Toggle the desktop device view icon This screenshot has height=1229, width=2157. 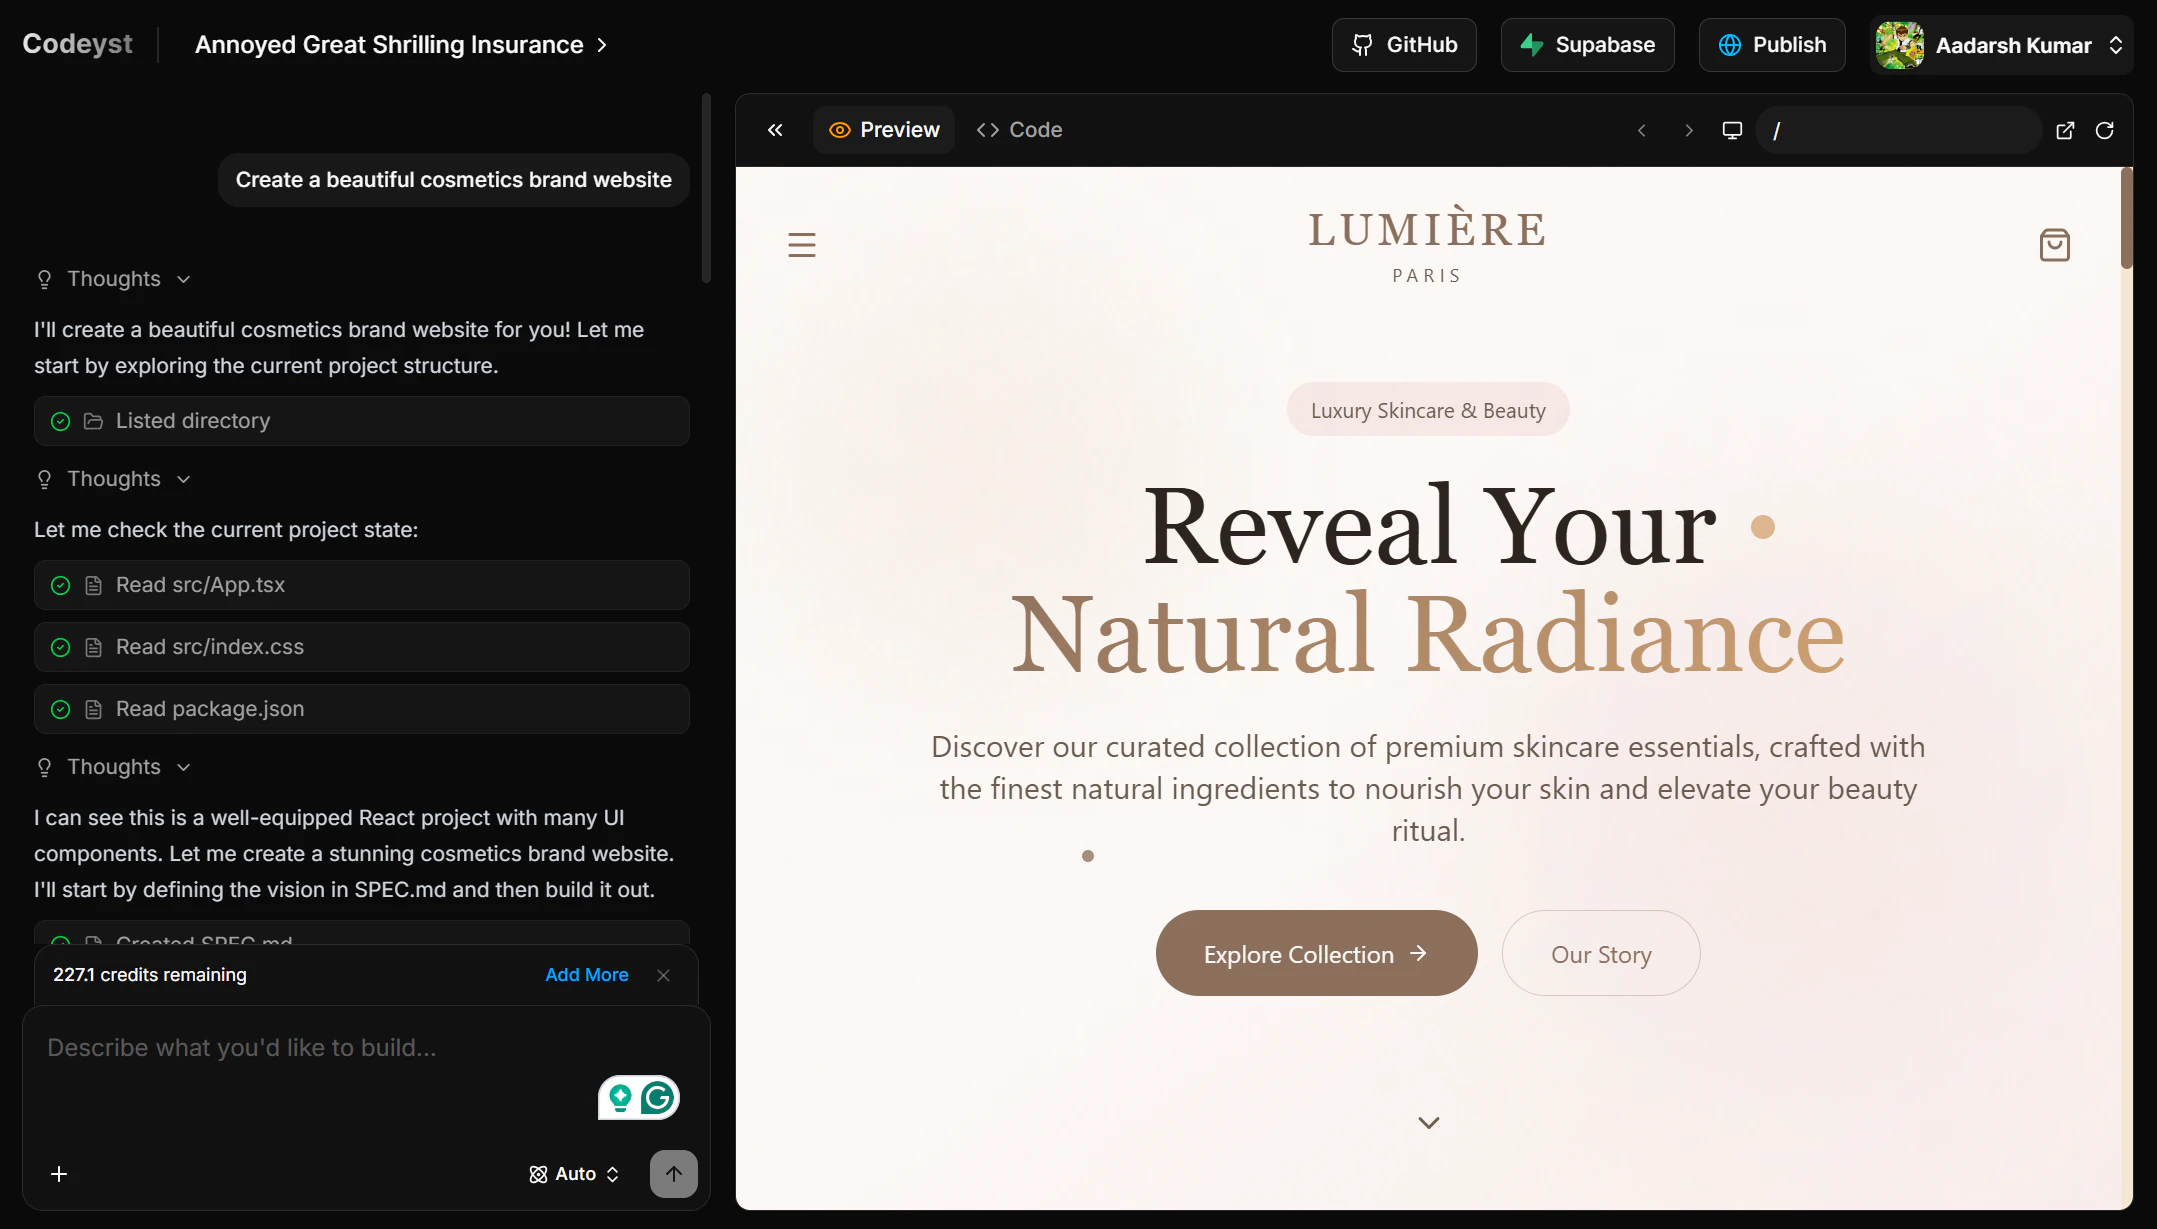[1732, 131]
